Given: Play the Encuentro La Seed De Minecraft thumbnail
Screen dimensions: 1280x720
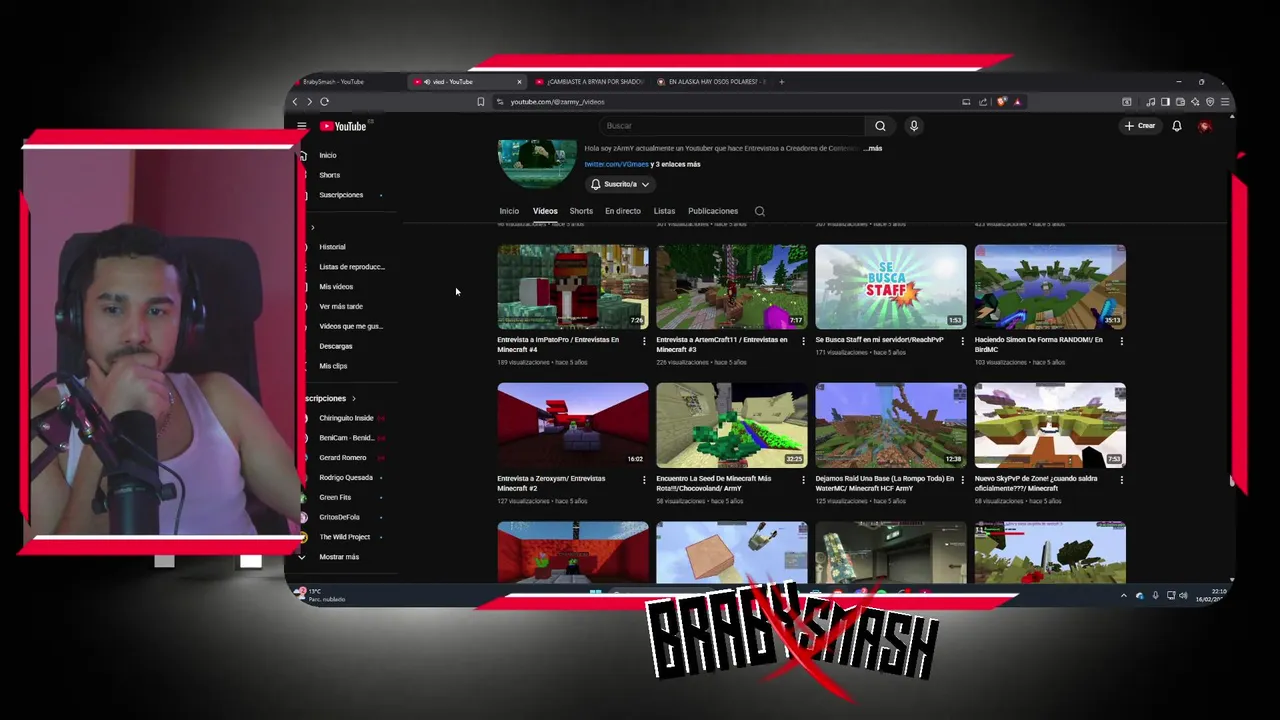Looking at the screenshot, I should 732,425.
